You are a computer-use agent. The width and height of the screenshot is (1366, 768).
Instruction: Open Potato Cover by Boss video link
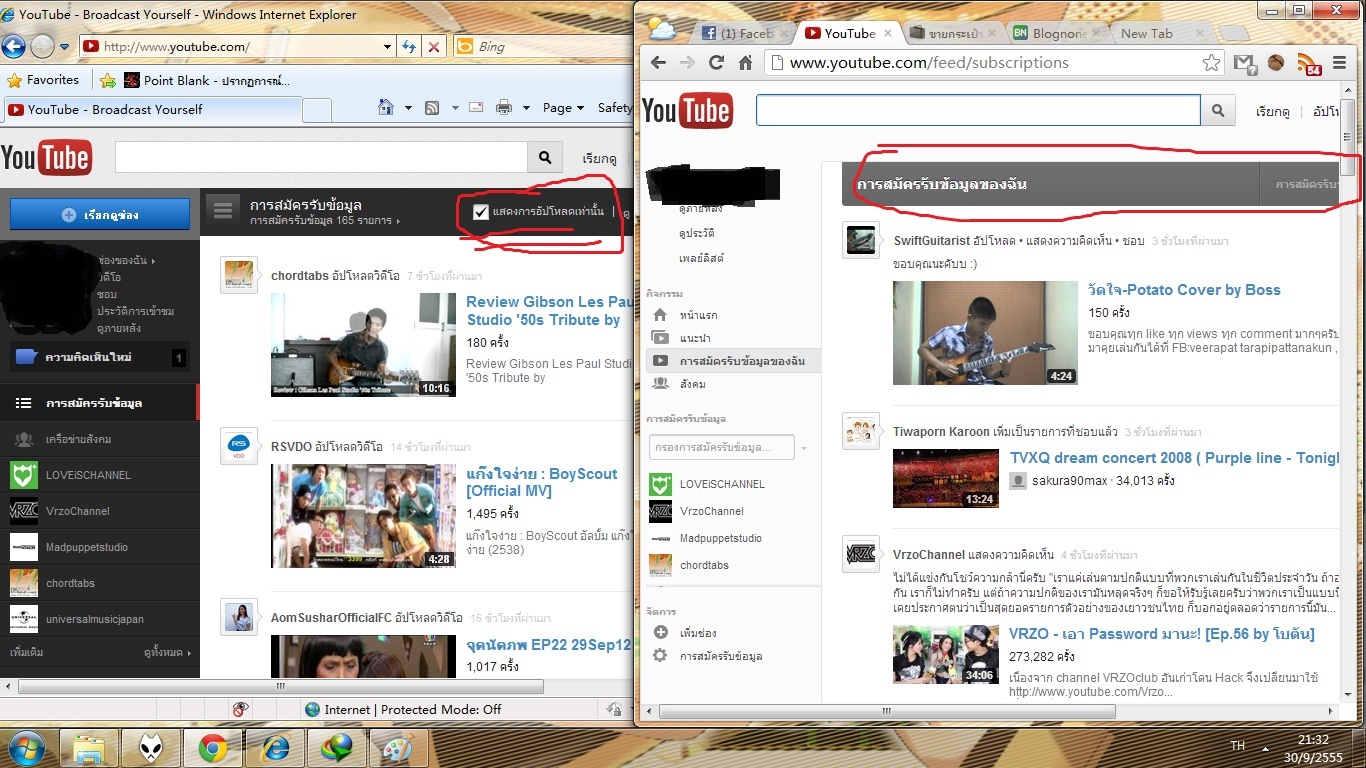click(x=1184, y=290)
